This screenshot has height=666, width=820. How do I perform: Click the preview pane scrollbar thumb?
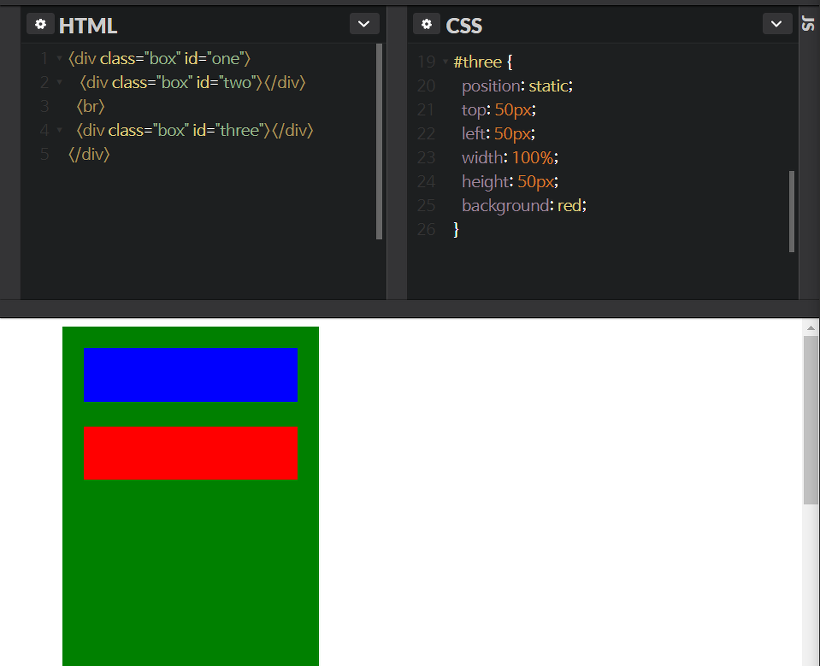[811, 420]
